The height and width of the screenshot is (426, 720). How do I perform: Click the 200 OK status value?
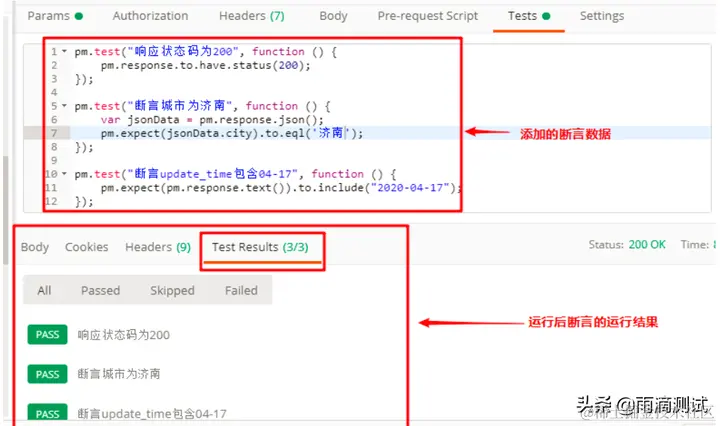point(647,245)
